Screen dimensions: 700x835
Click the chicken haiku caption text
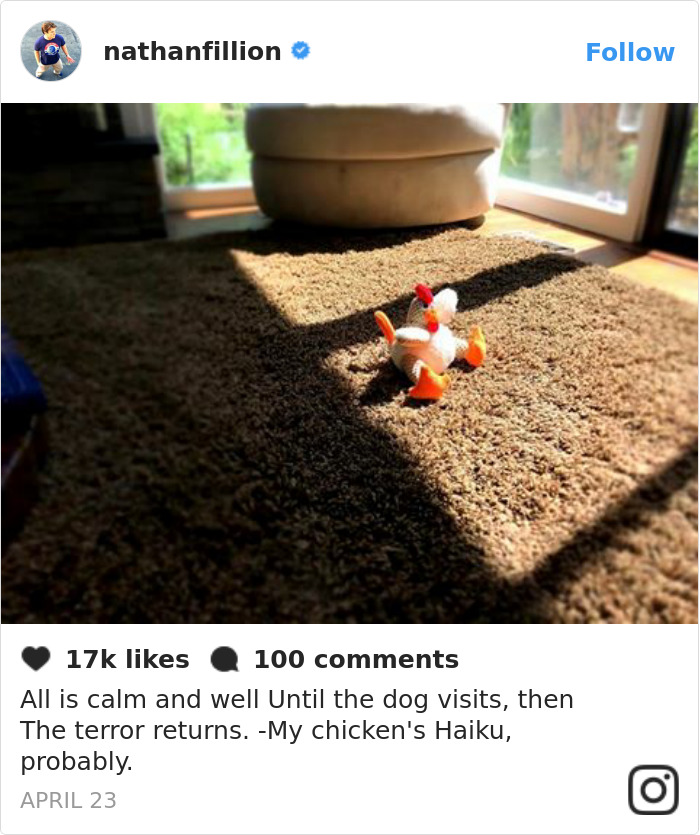(x=297, y=730)
